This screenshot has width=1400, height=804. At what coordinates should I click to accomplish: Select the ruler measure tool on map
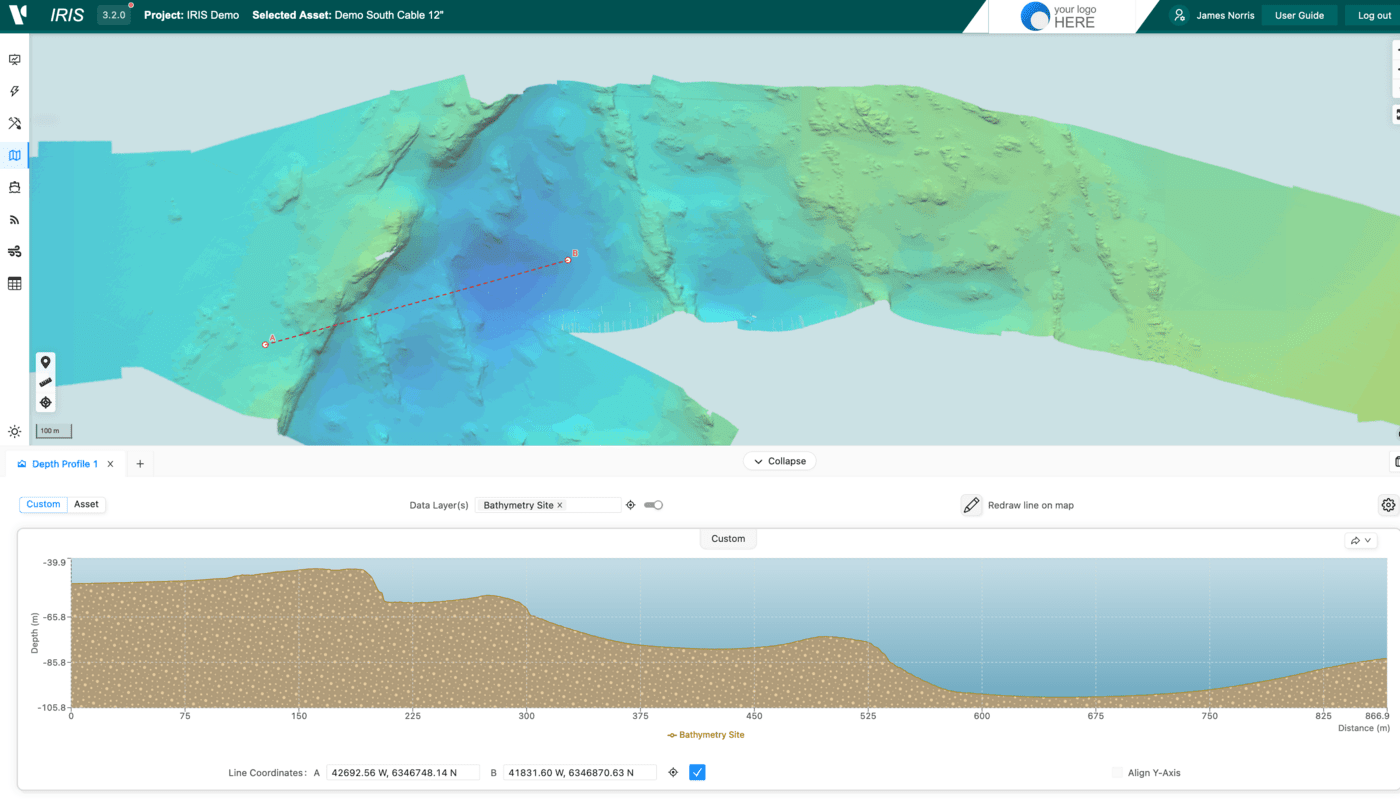coord(45,382)
